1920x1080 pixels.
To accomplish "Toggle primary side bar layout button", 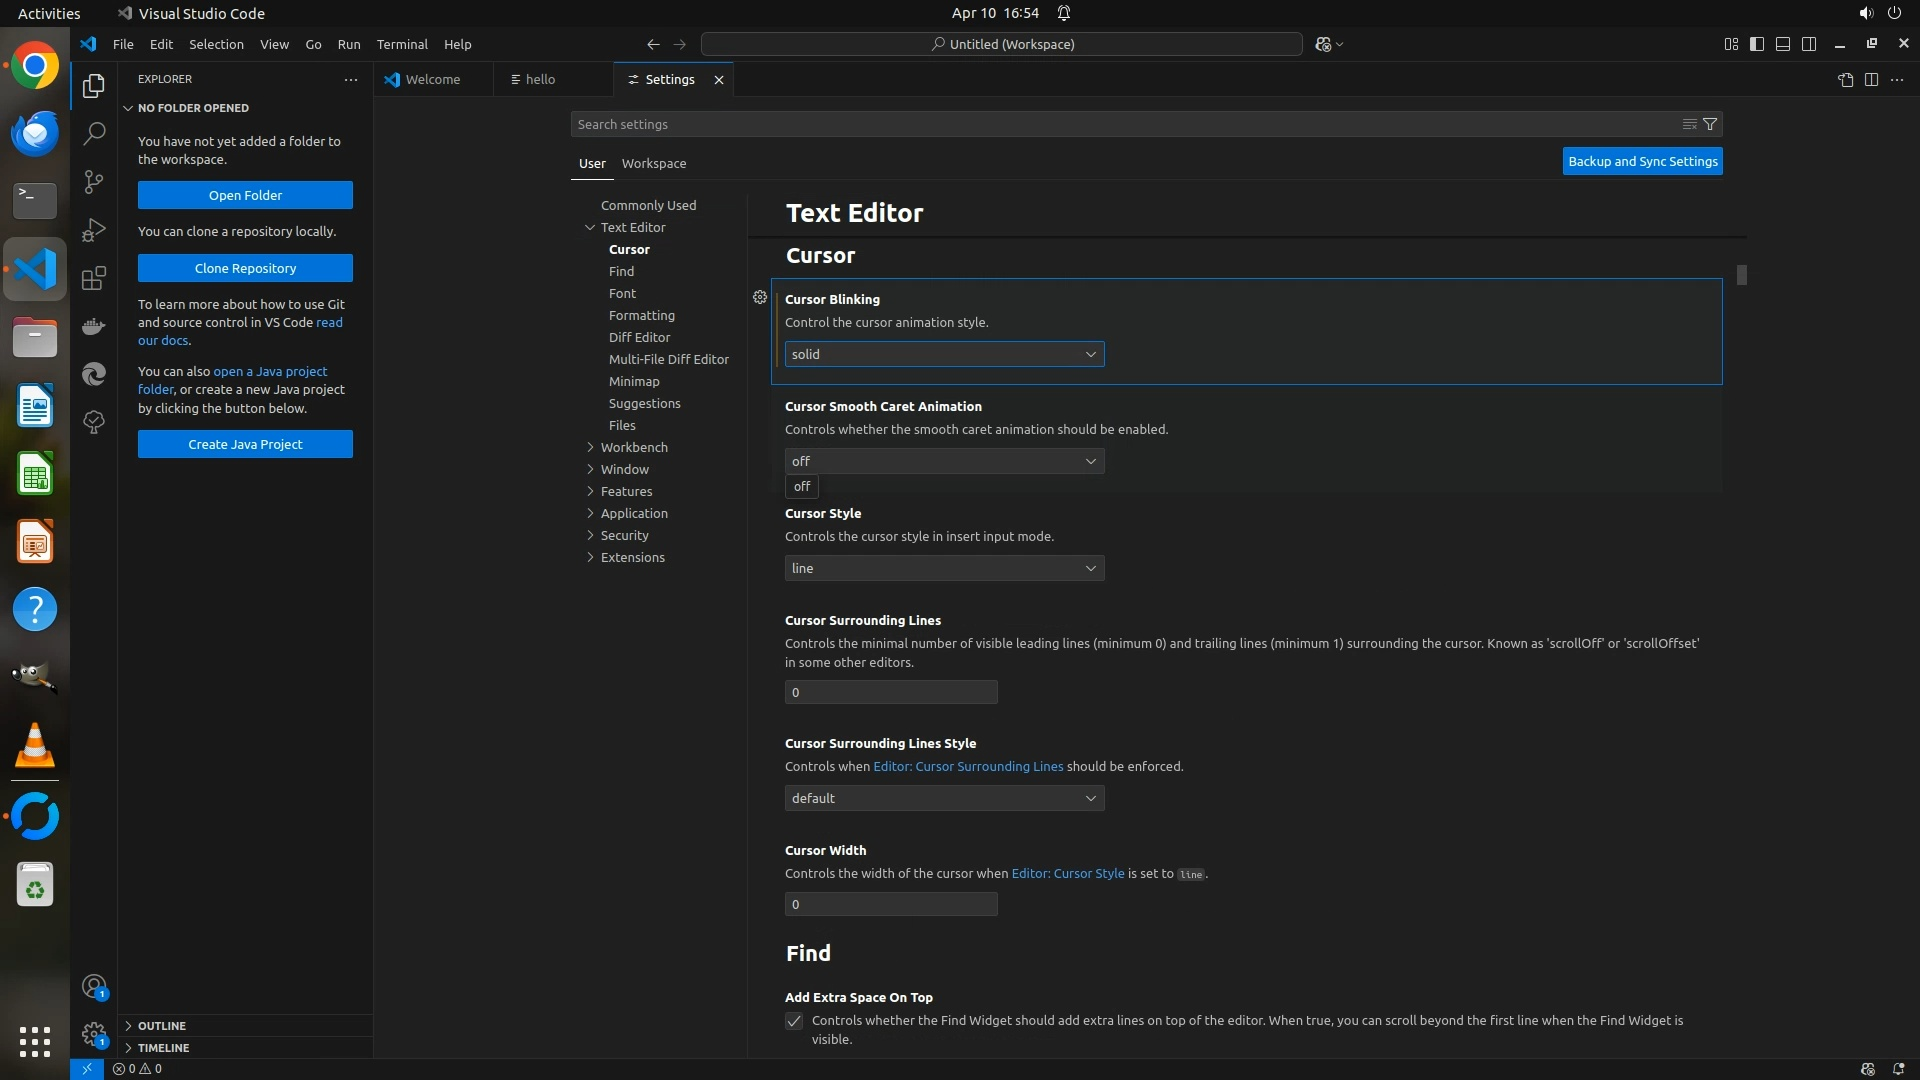I will pyautogui.click(x=1757, y=44).
